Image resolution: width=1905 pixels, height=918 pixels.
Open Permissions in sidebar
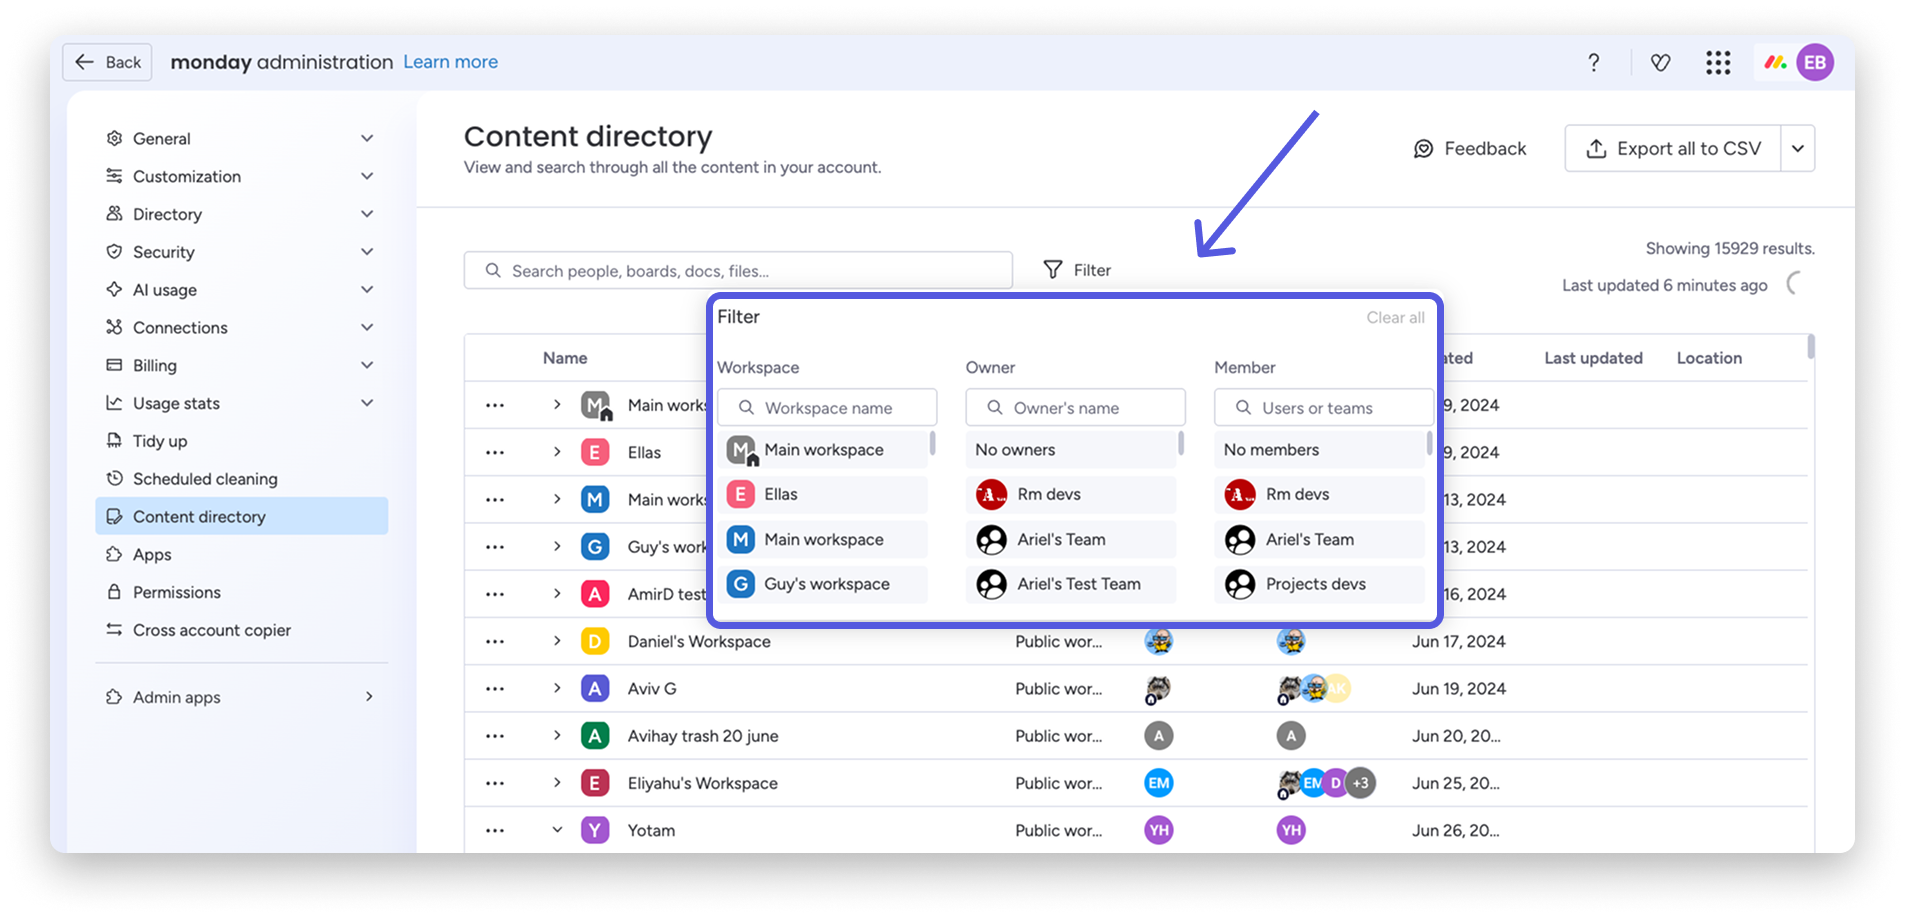(241, 592)
